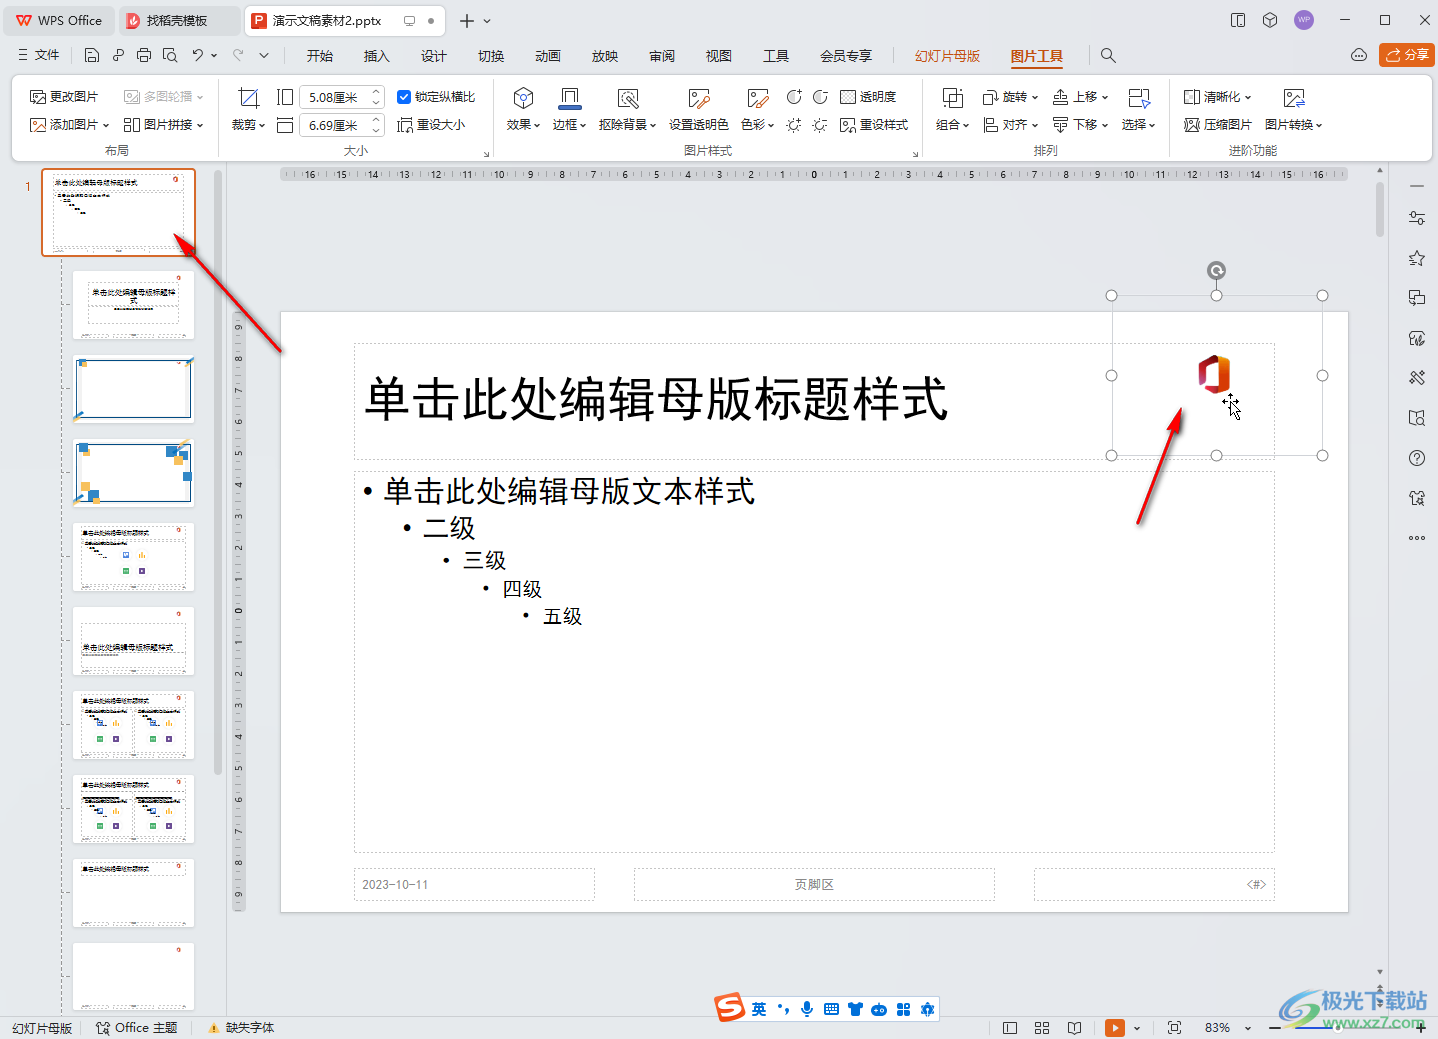Click the decrease contrast icon

(820, 97)
